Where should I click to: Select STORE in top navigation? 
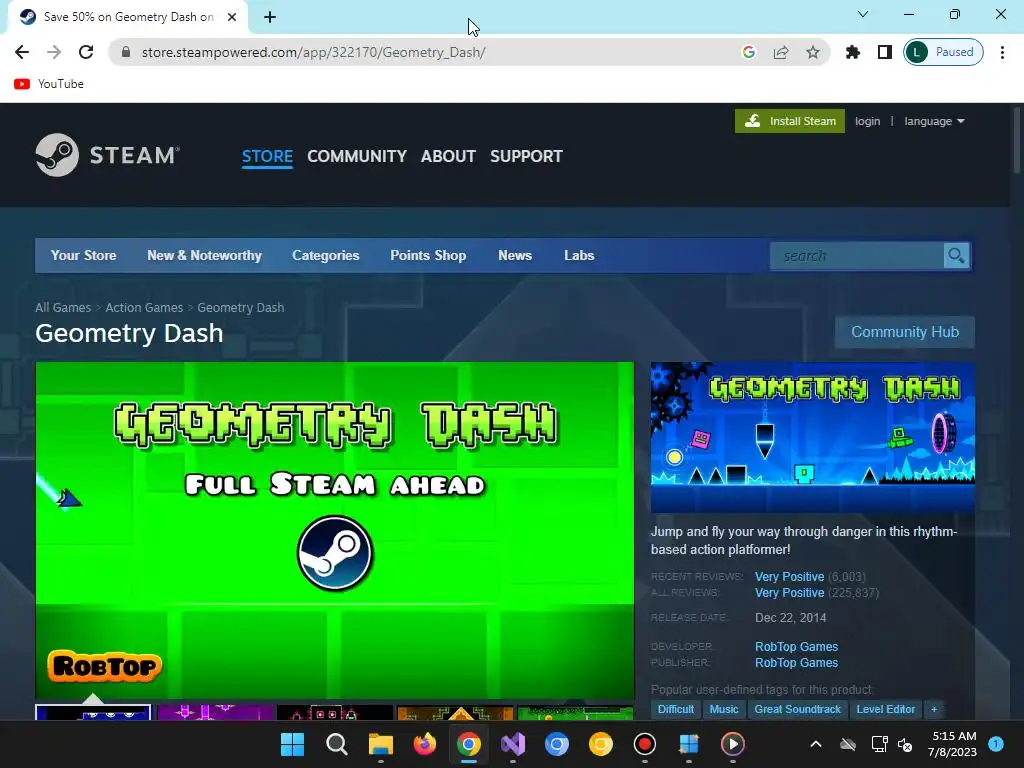point(267,156)
